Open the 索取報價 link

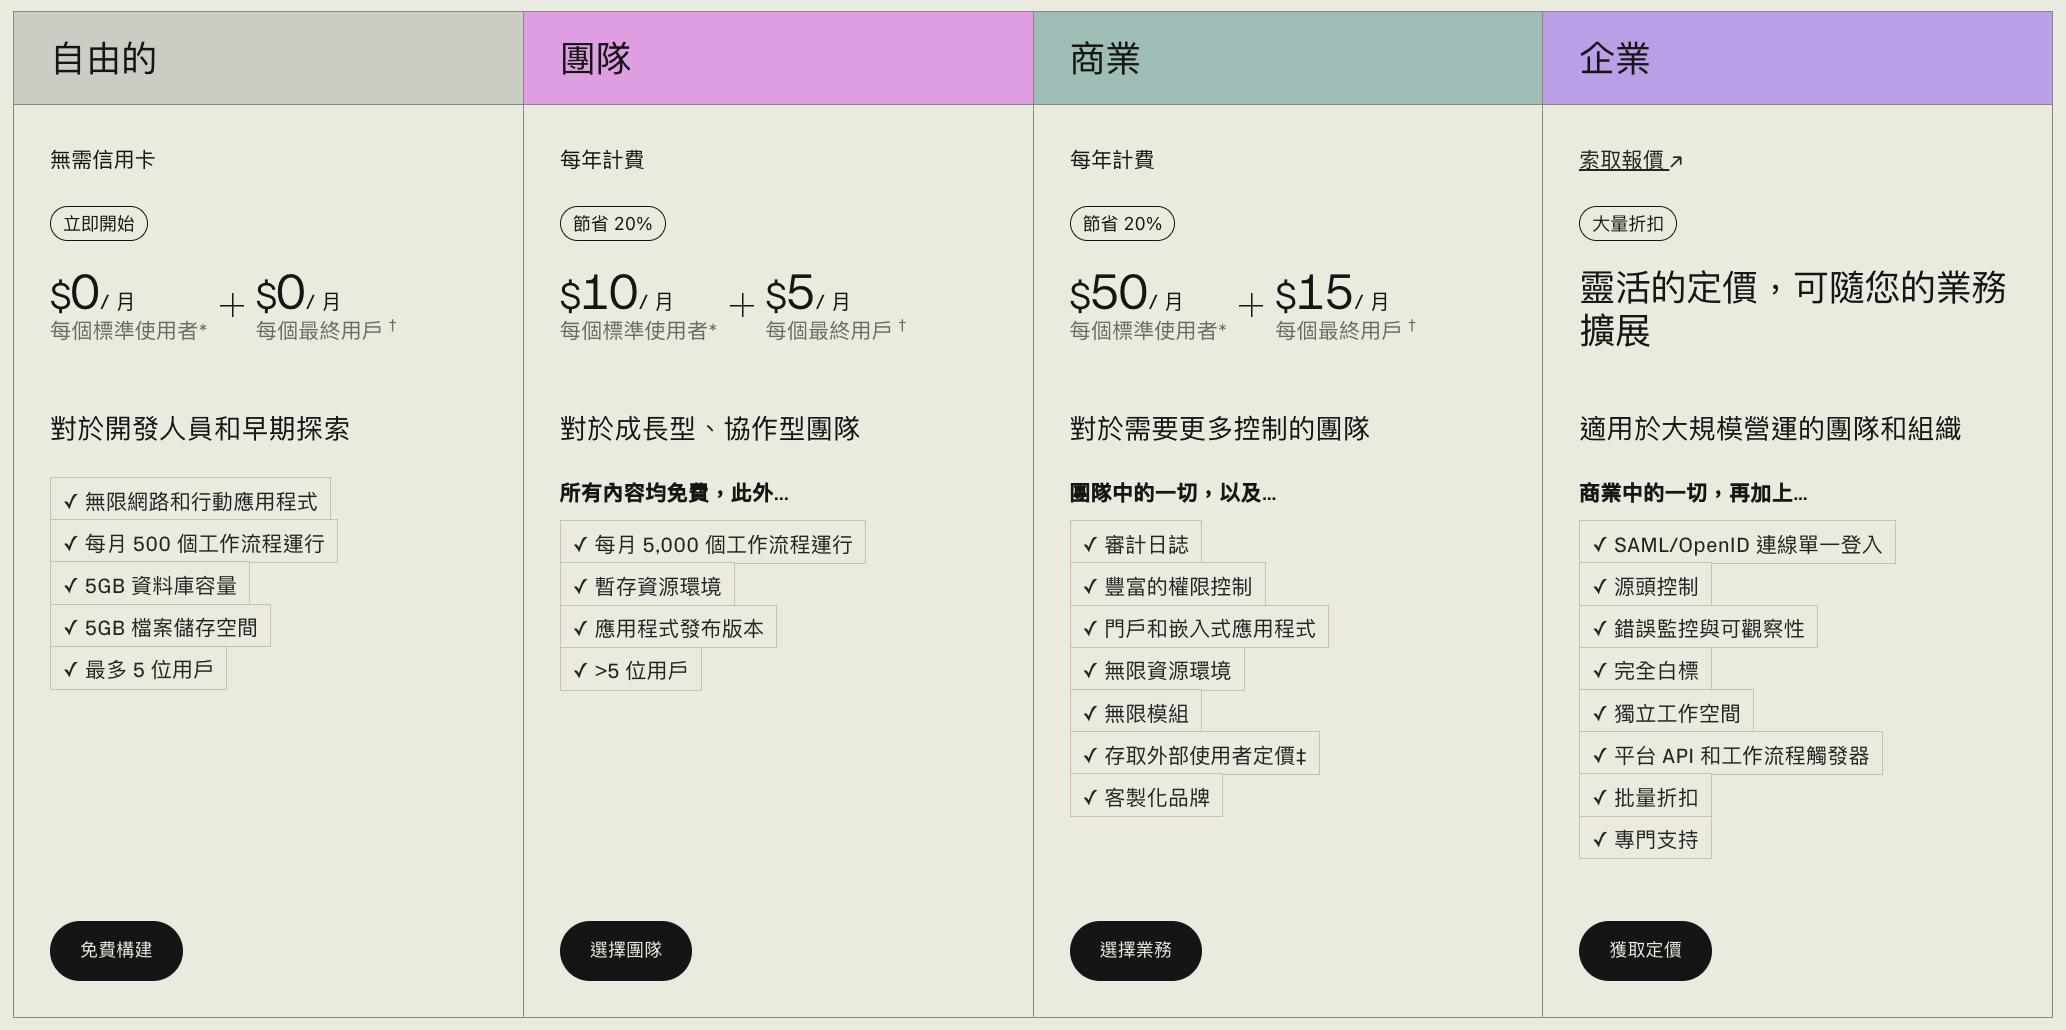1622,160
